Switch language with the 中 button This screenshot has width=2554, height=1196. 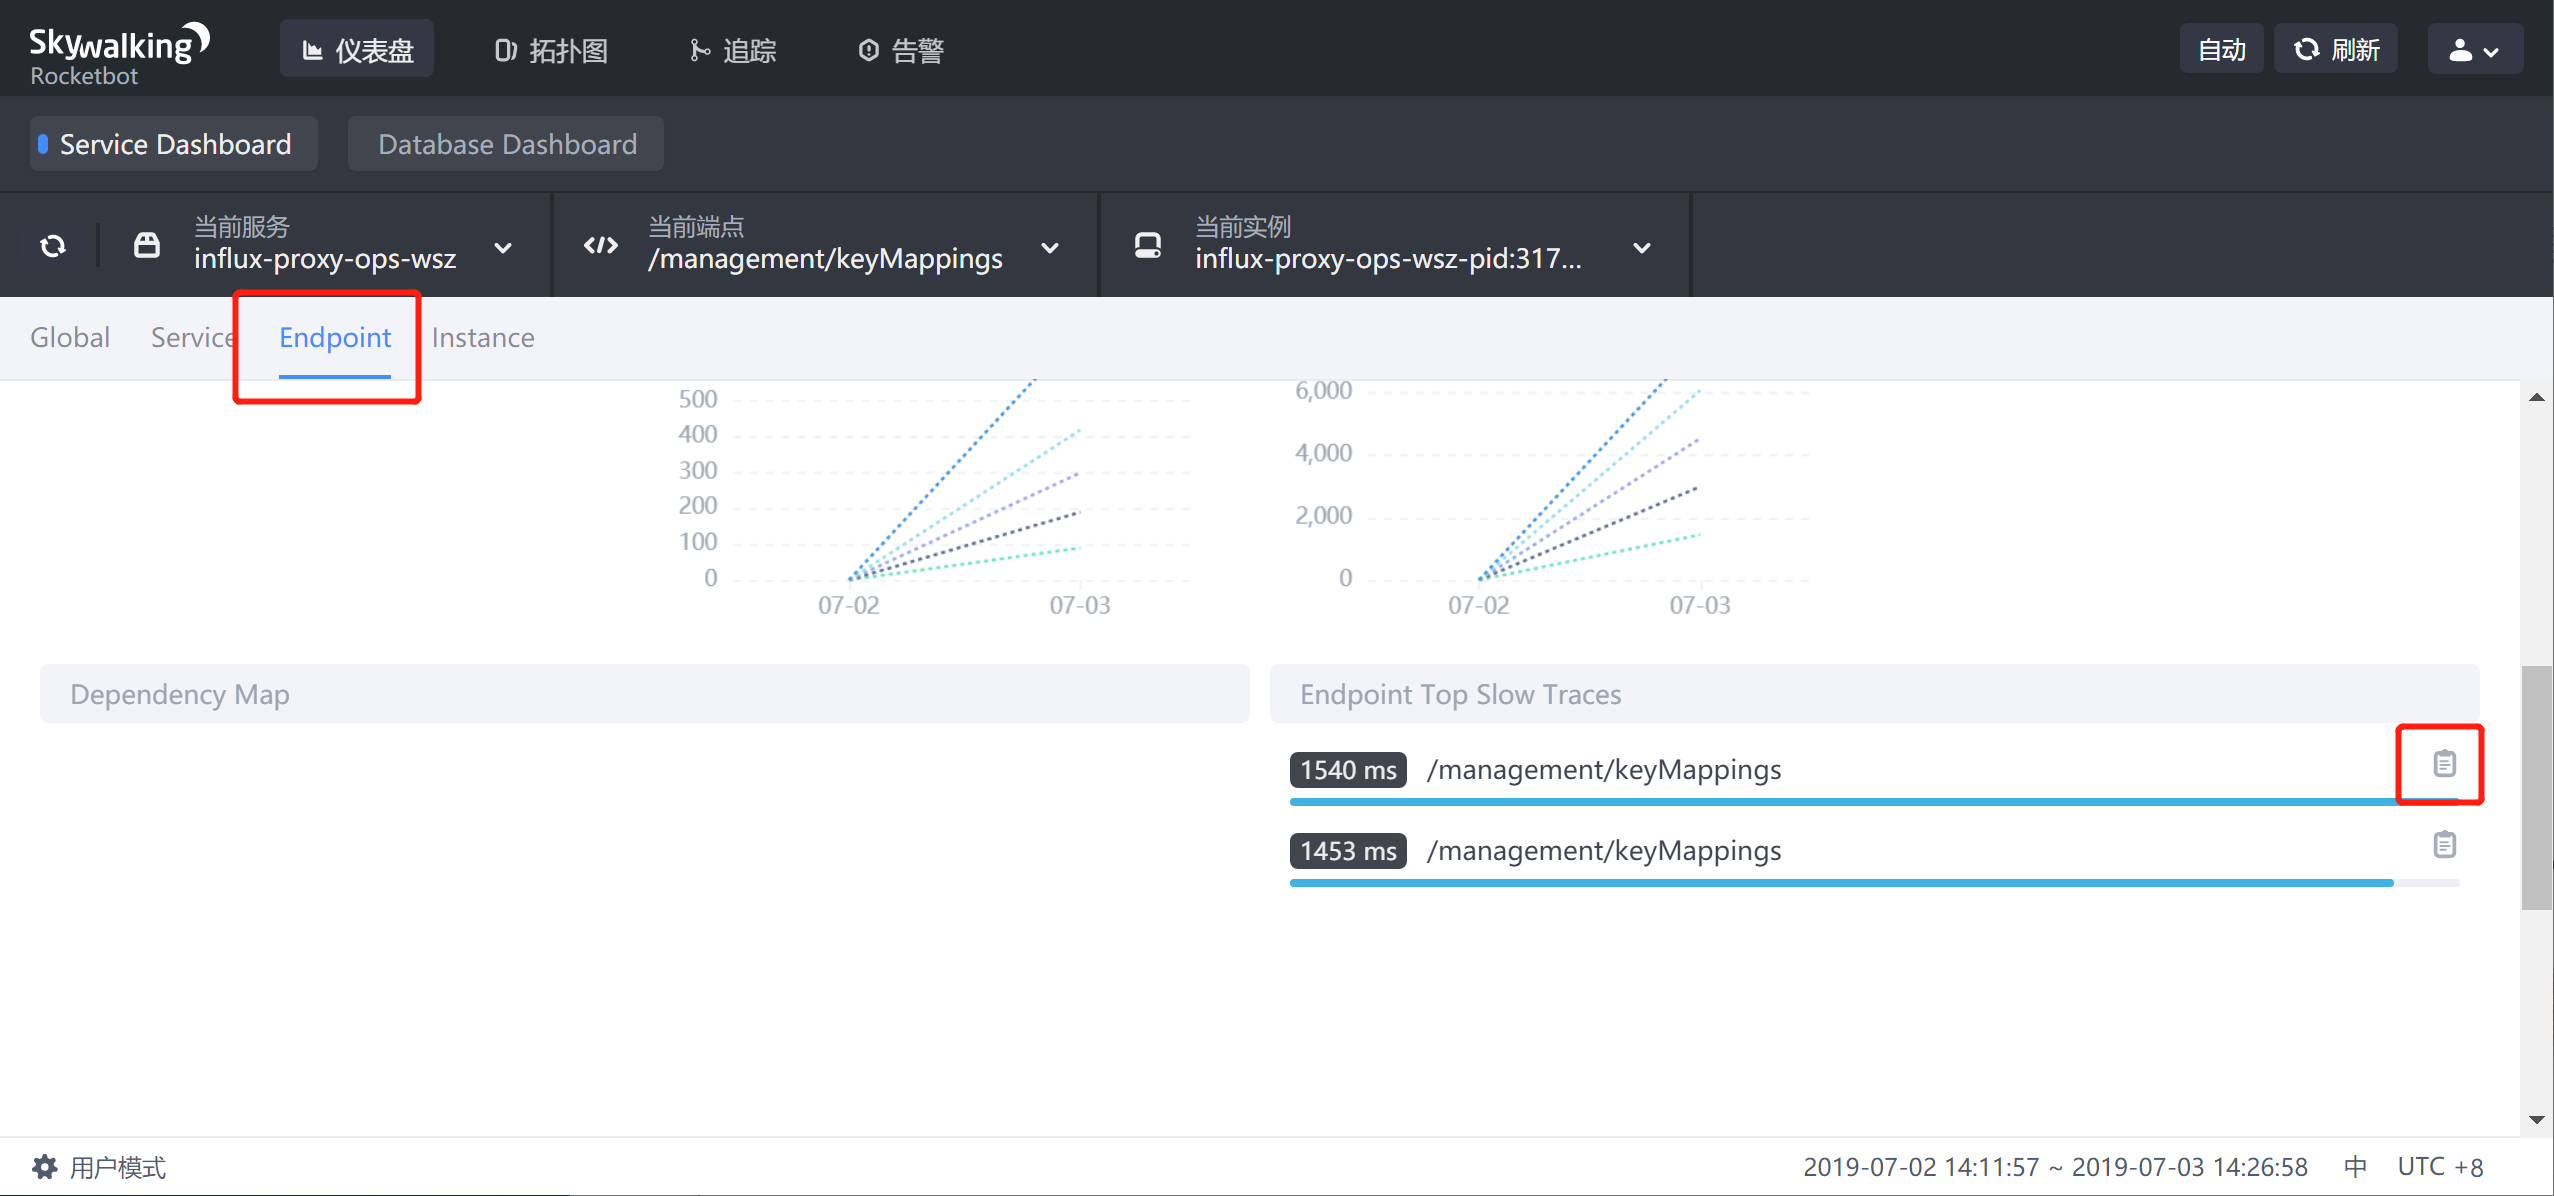pos(2355,1167)
